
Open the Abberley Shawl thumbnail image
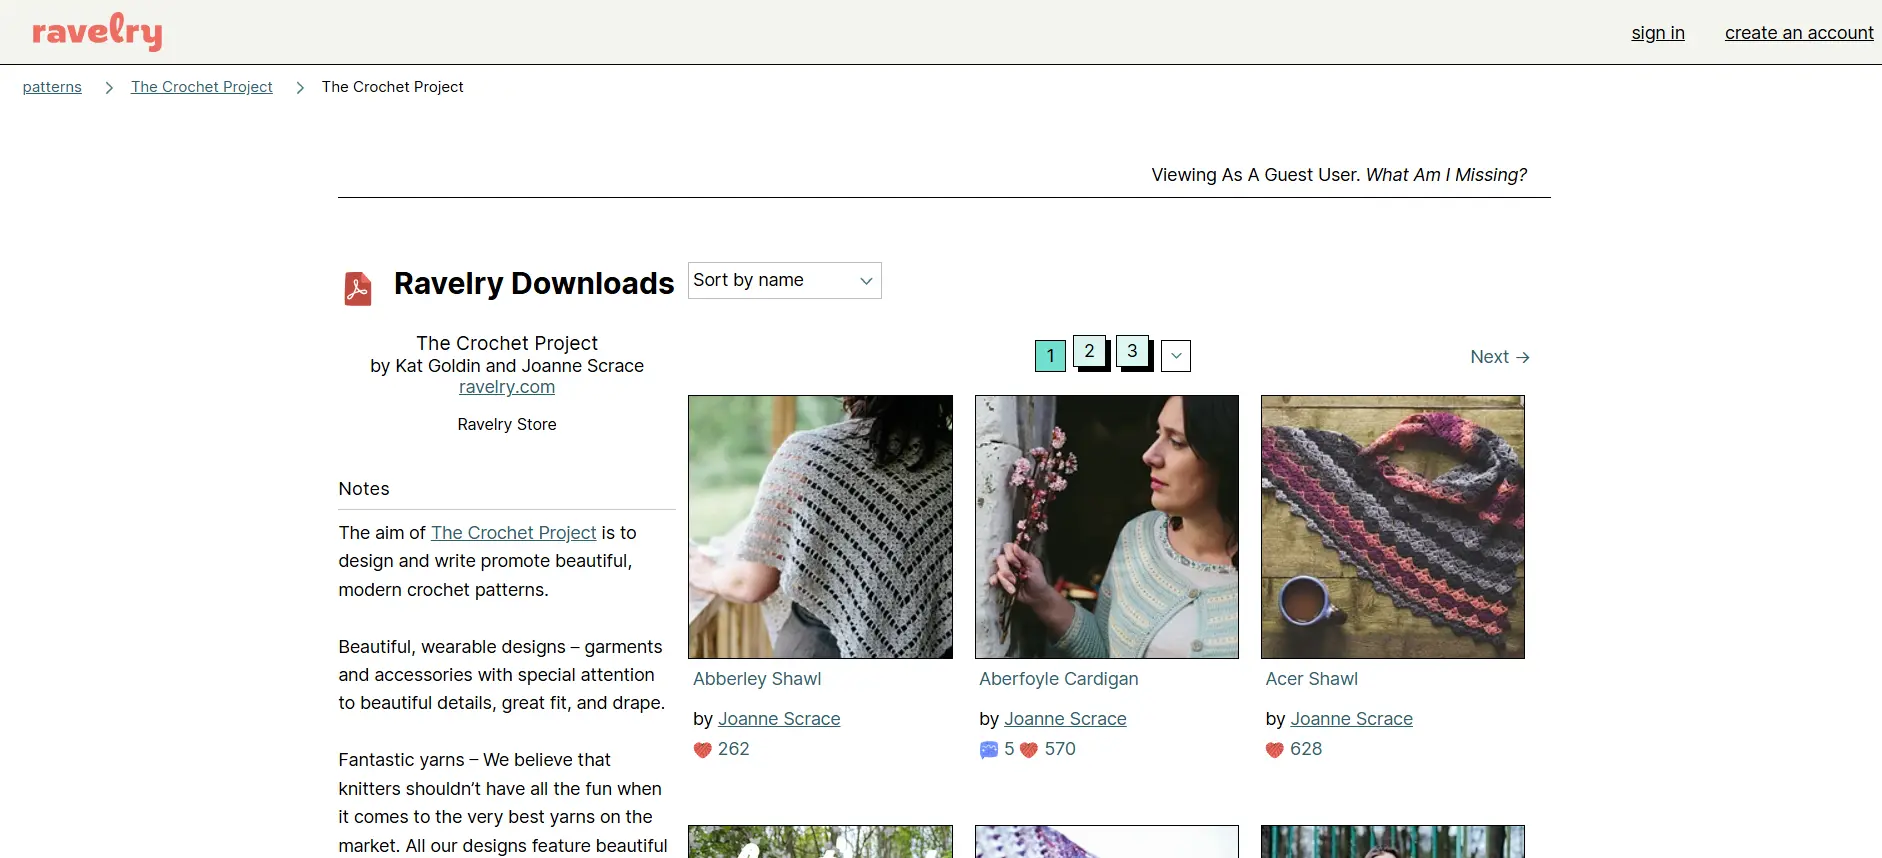pos(820,527)
